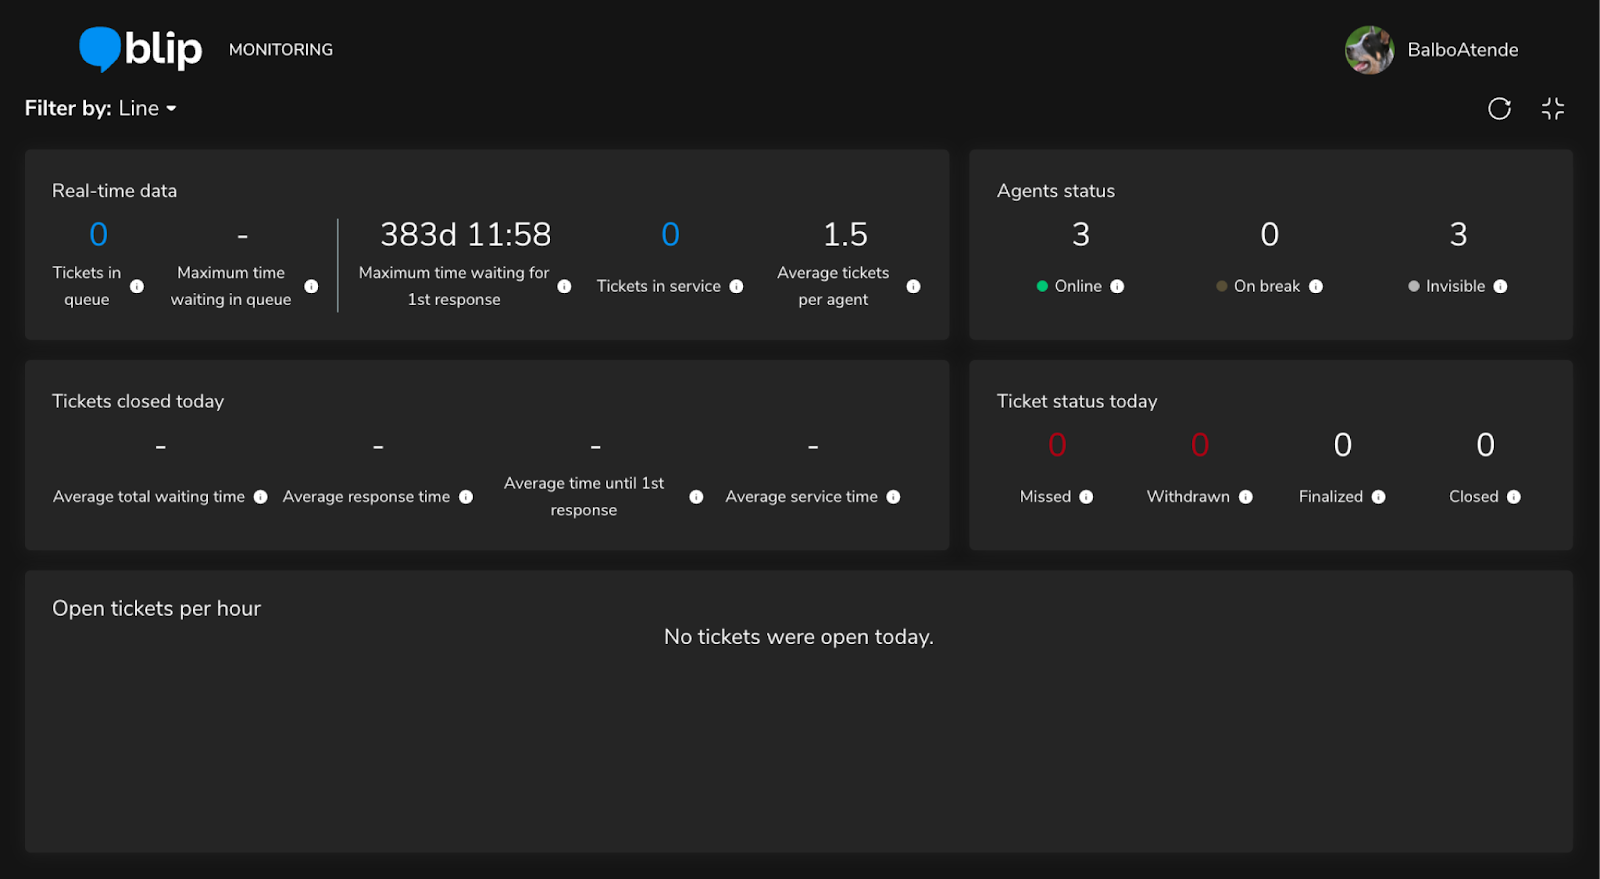The height and width of the screenshot is (879, 1600).
Task: Click info icon for Average response time
Action: [x=466, y=497]
